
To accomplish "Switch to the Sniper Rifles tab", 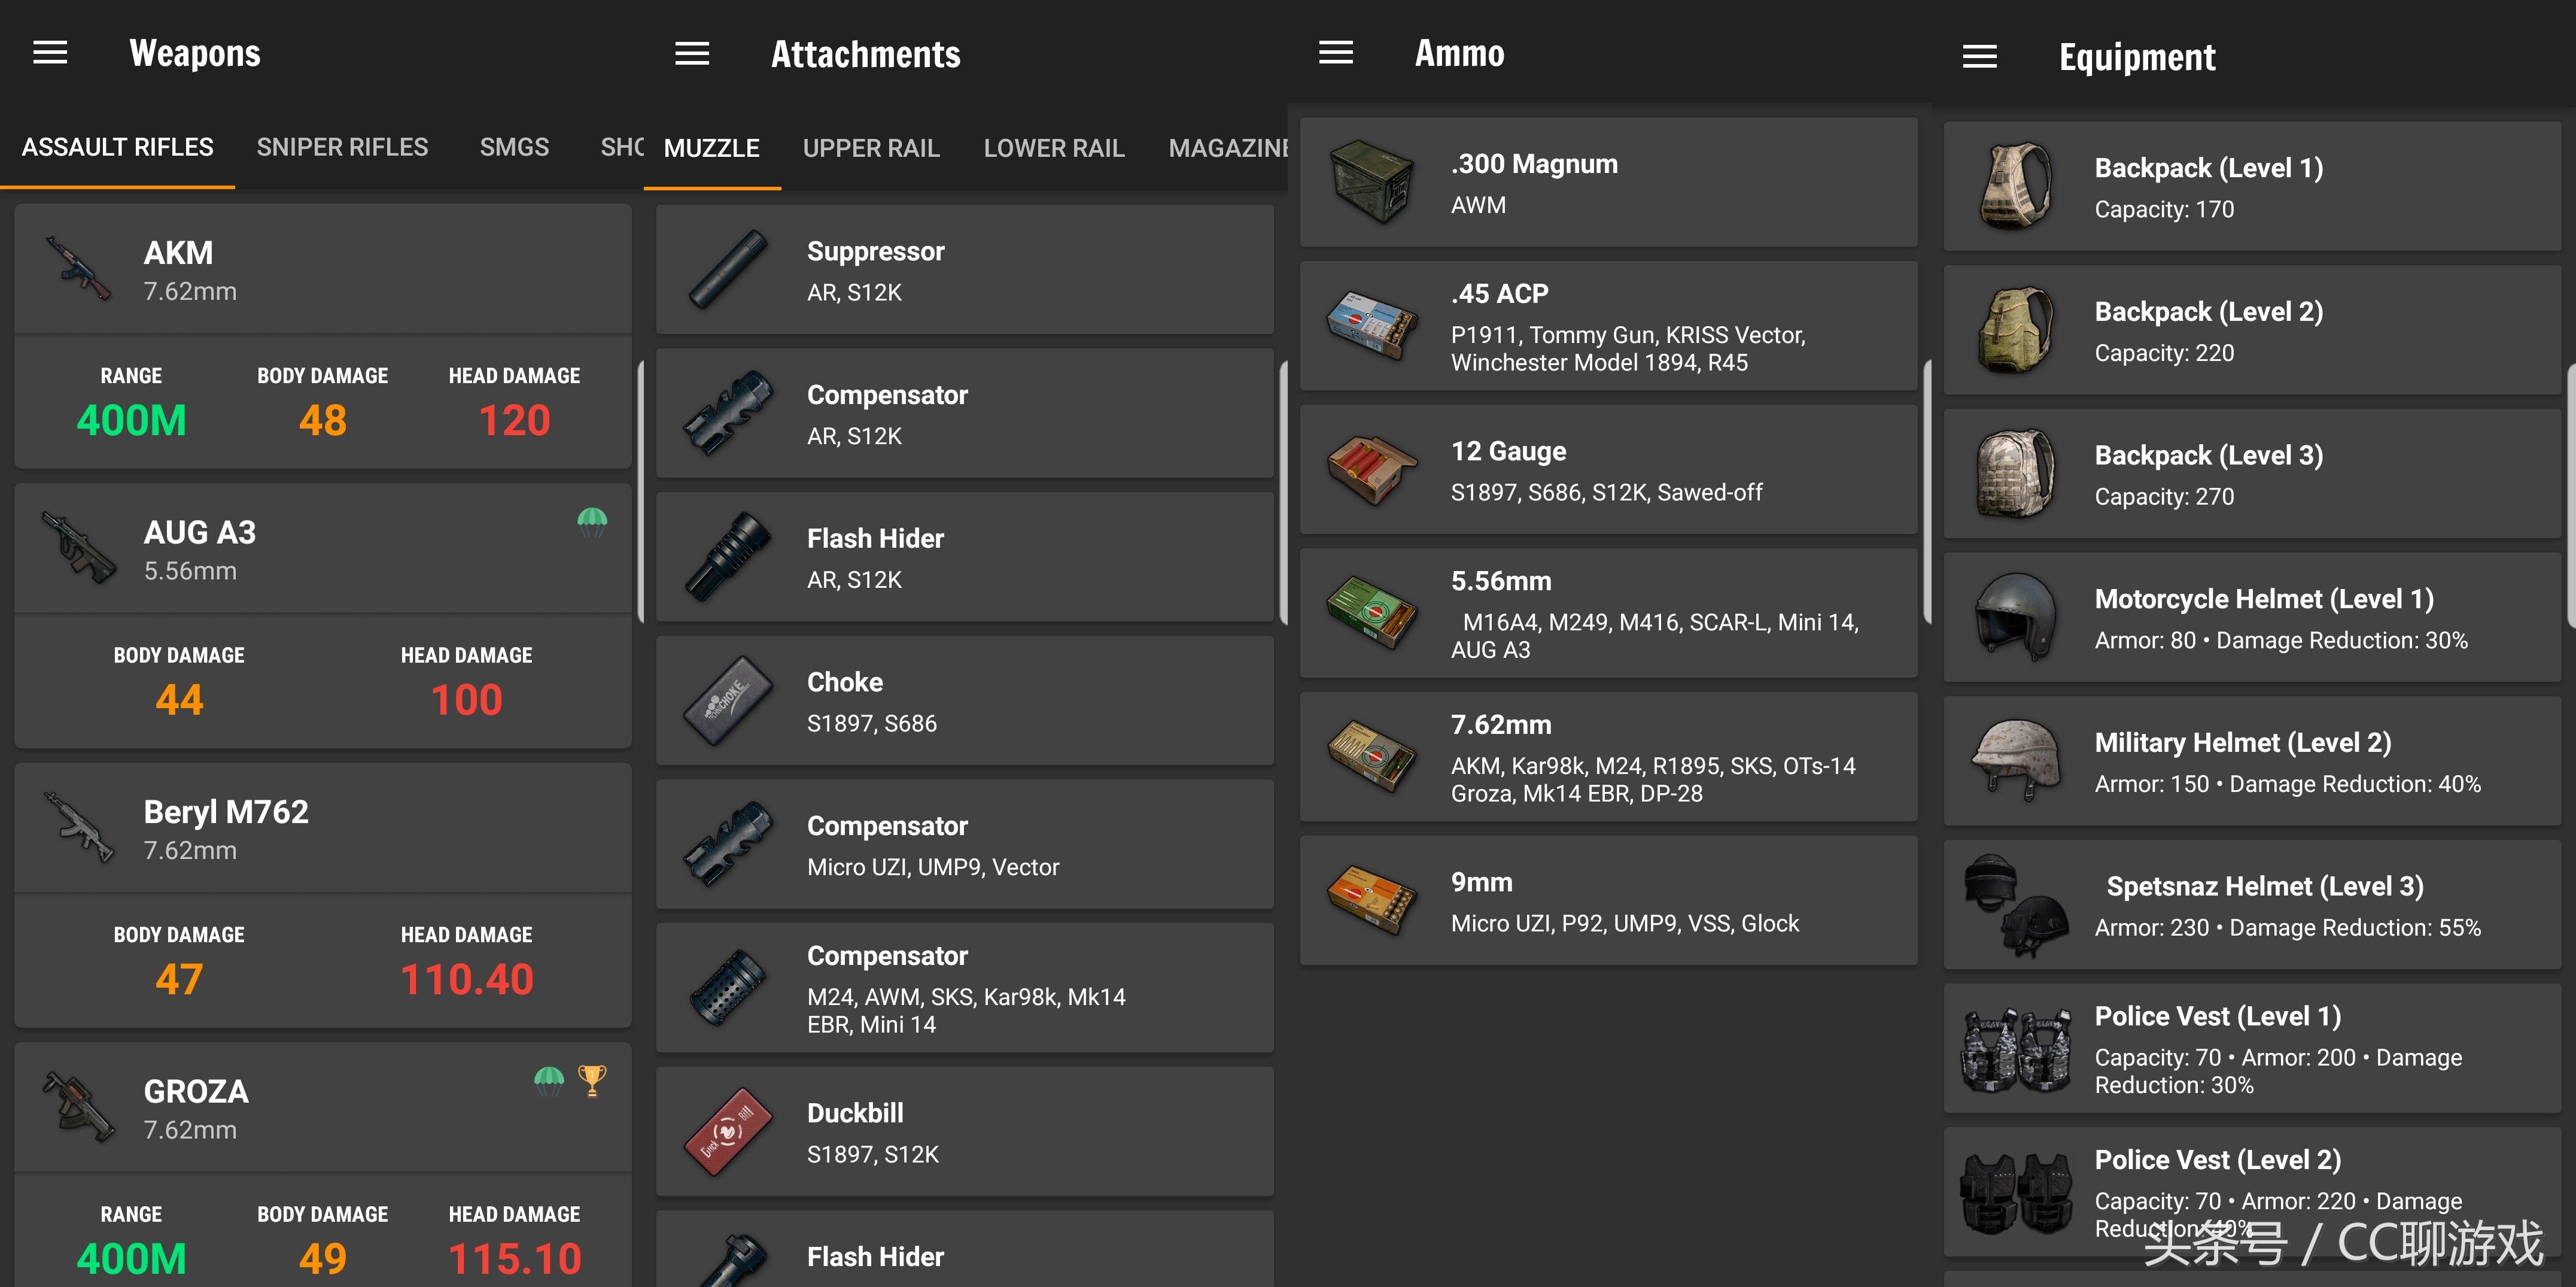I will click(342, 148).
